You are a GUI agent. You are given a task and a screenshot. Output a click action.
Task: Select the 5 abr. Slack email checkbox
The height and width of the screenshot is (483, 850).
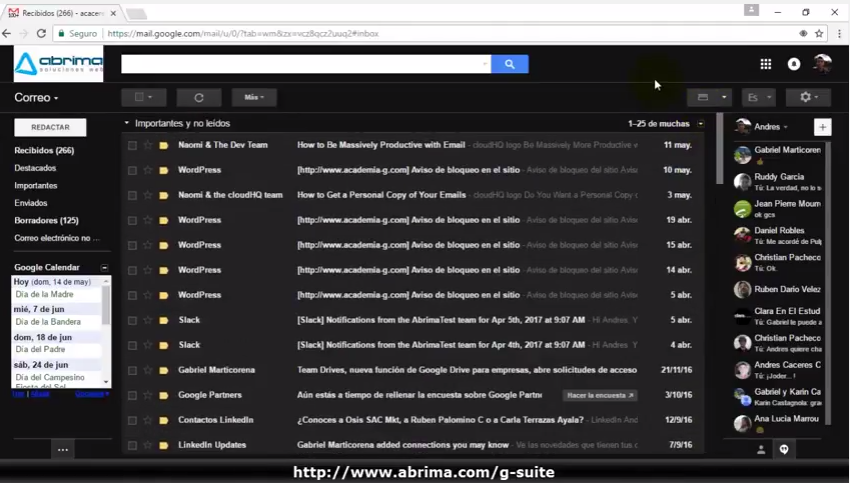click(x=132, y=320)
